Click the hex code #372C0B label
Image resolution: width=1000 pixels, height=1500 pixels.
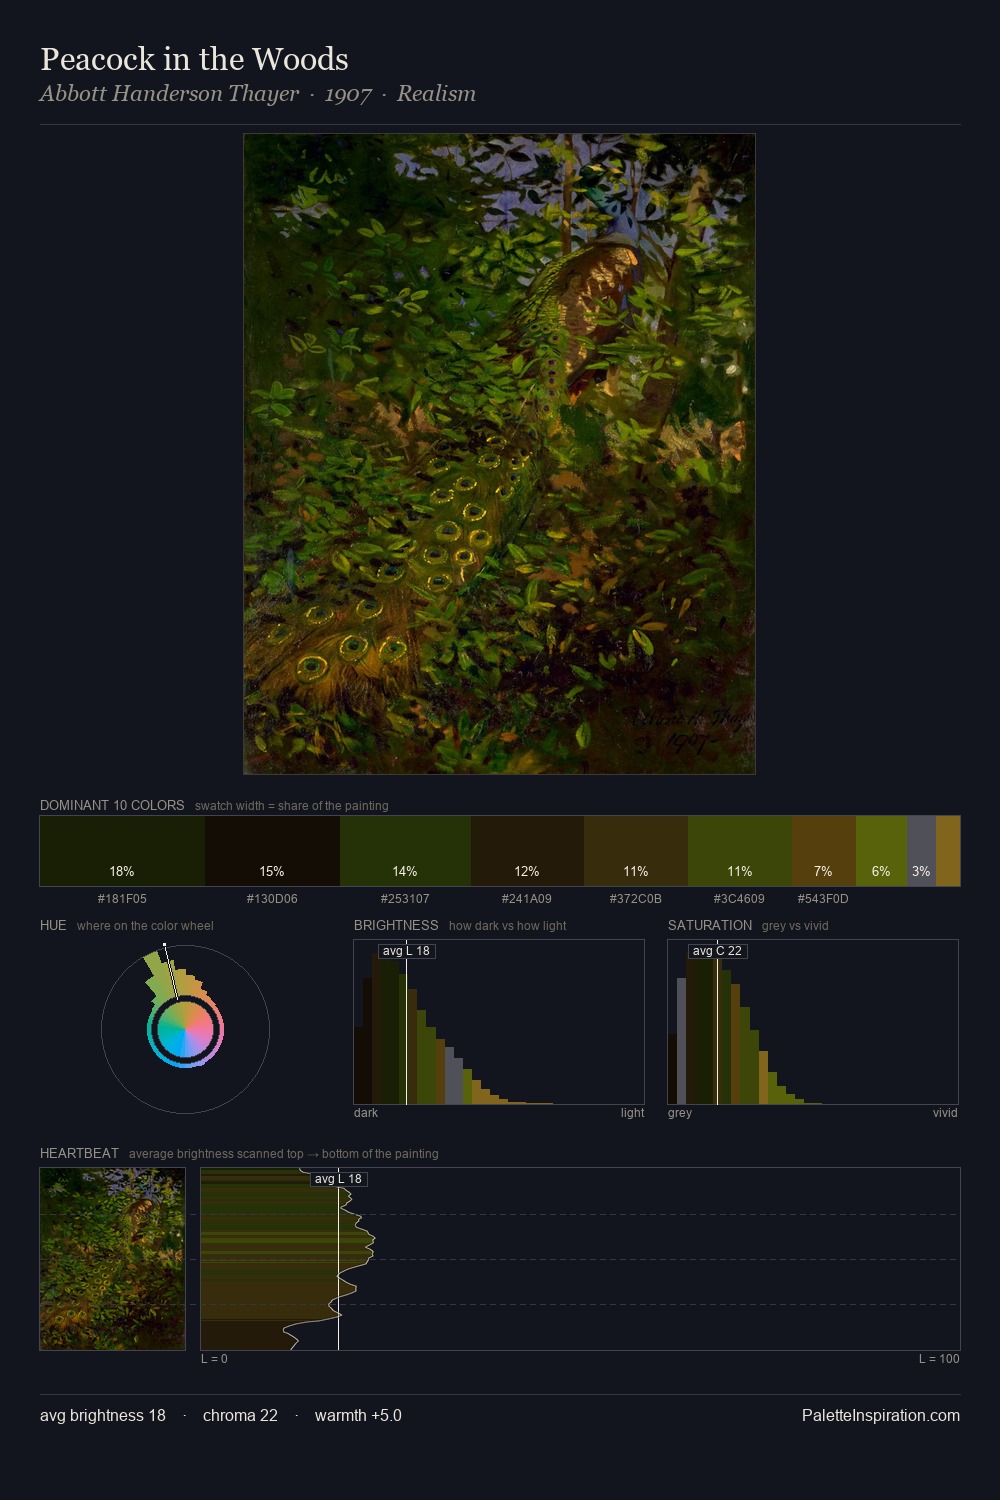tap(636, 899)
